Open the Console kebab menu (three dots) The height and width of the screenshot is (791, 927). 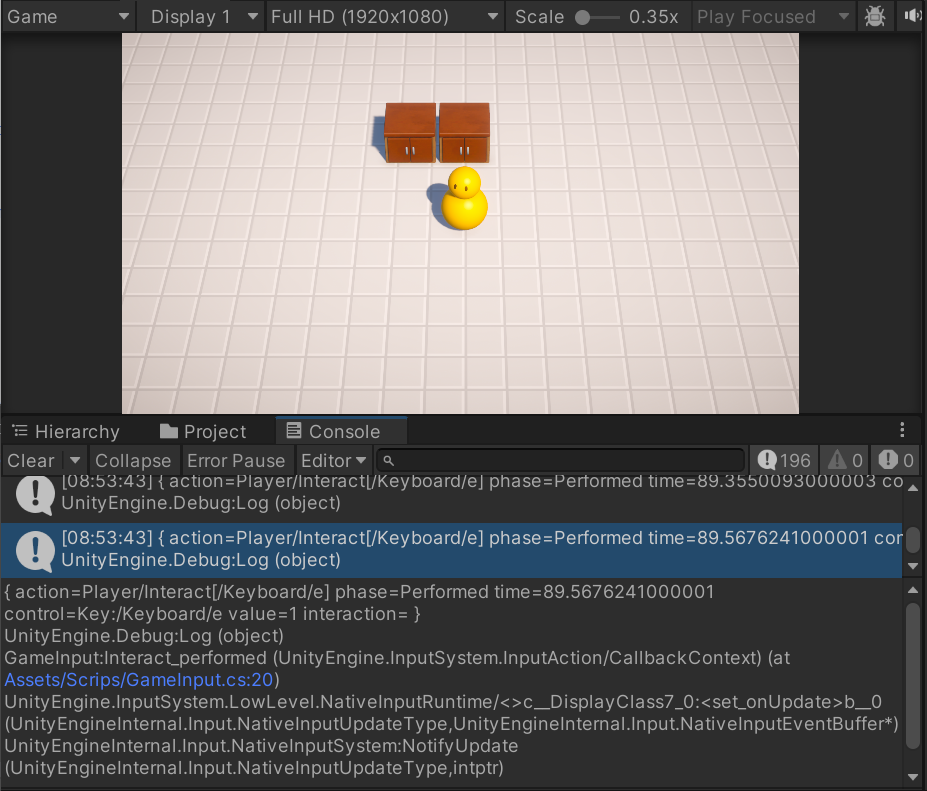pos(903,430)
